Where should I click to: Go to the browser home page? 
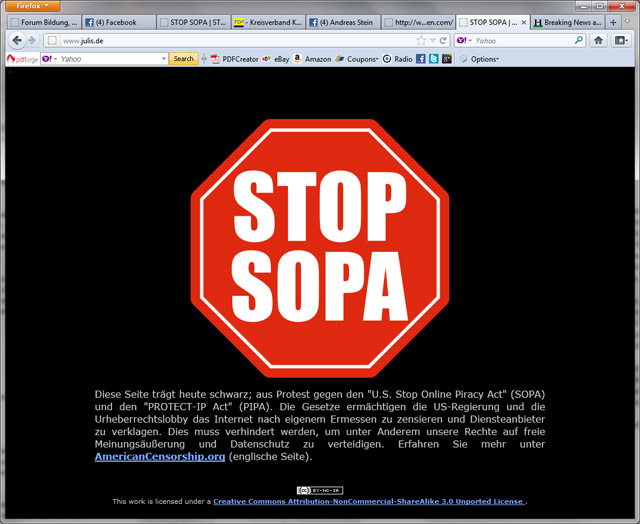click(x=598, y=41)
